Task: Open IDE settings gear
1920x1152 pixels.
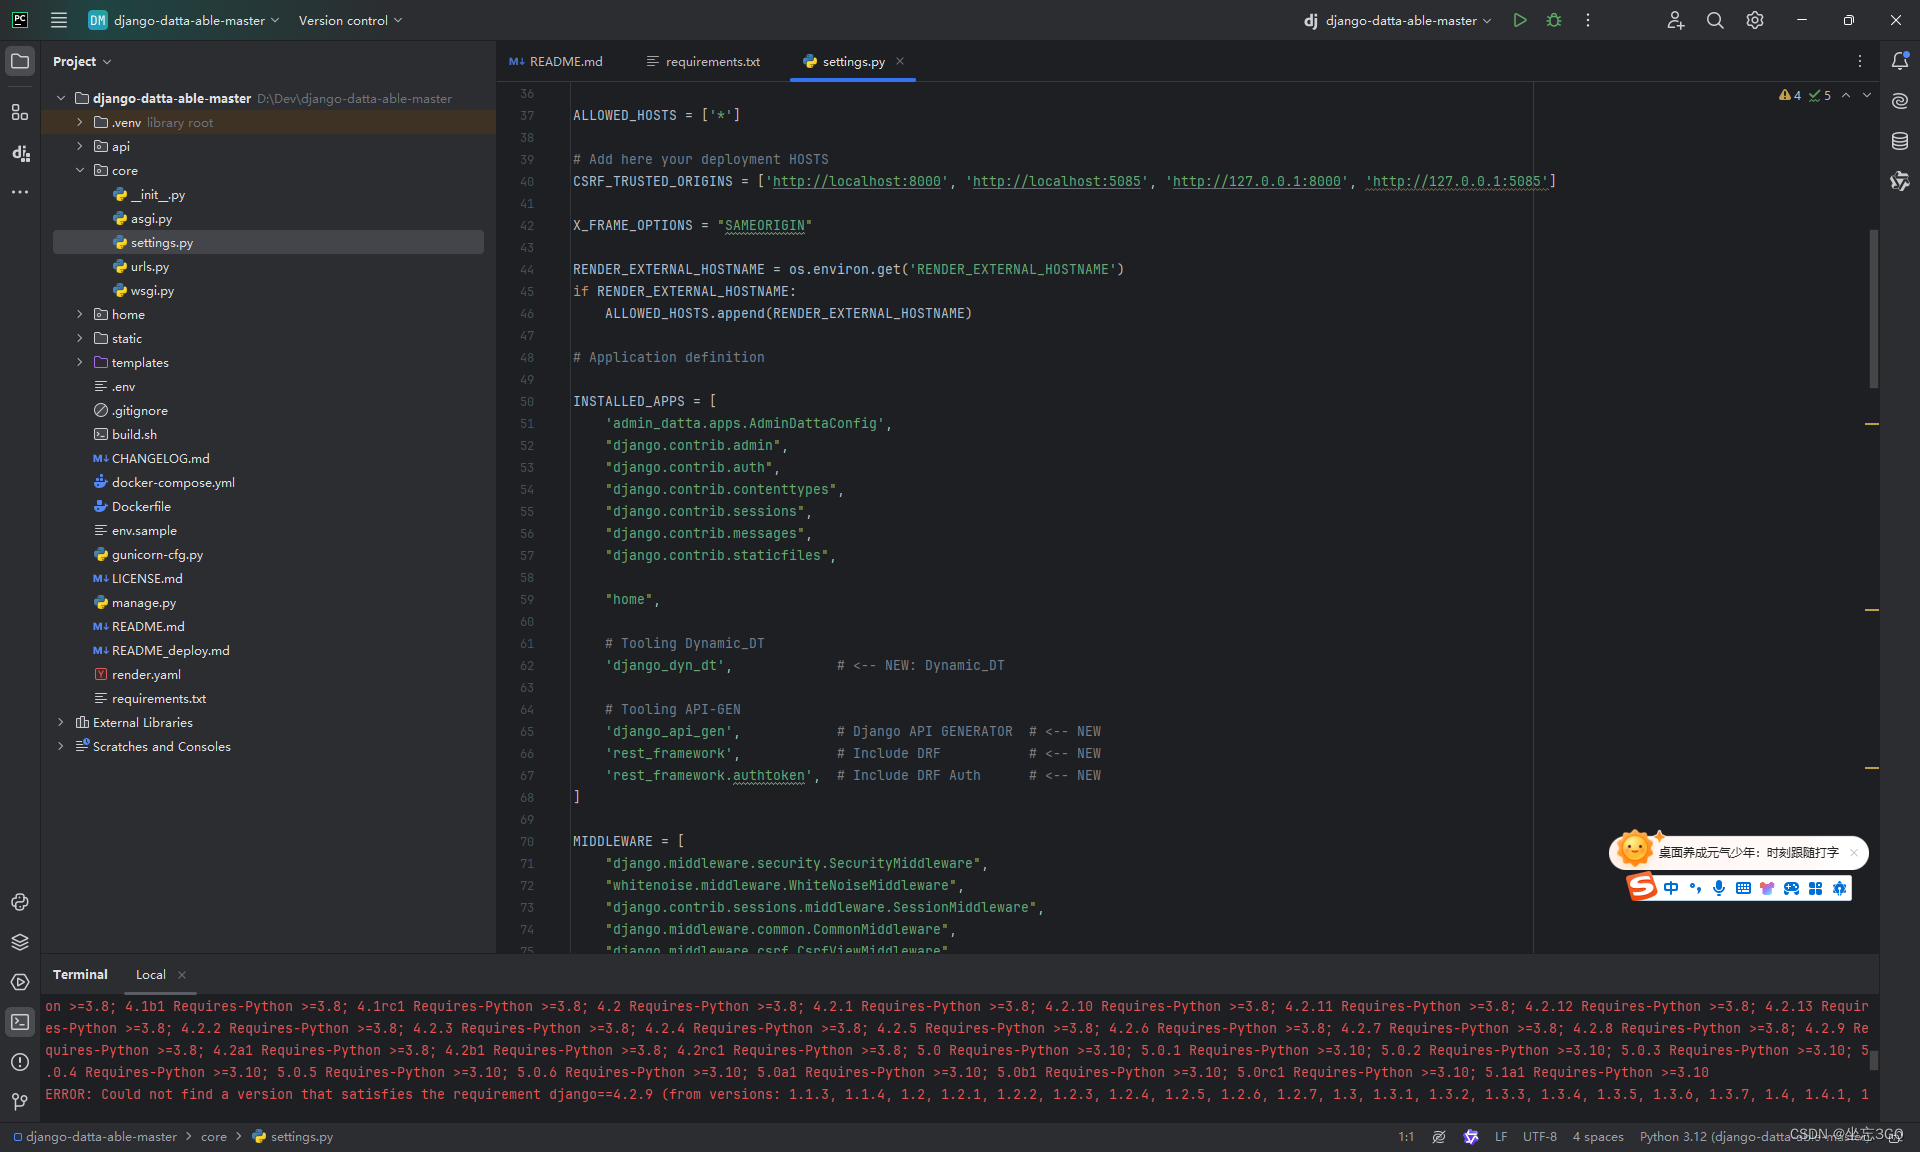Action: click(1755, 20)
